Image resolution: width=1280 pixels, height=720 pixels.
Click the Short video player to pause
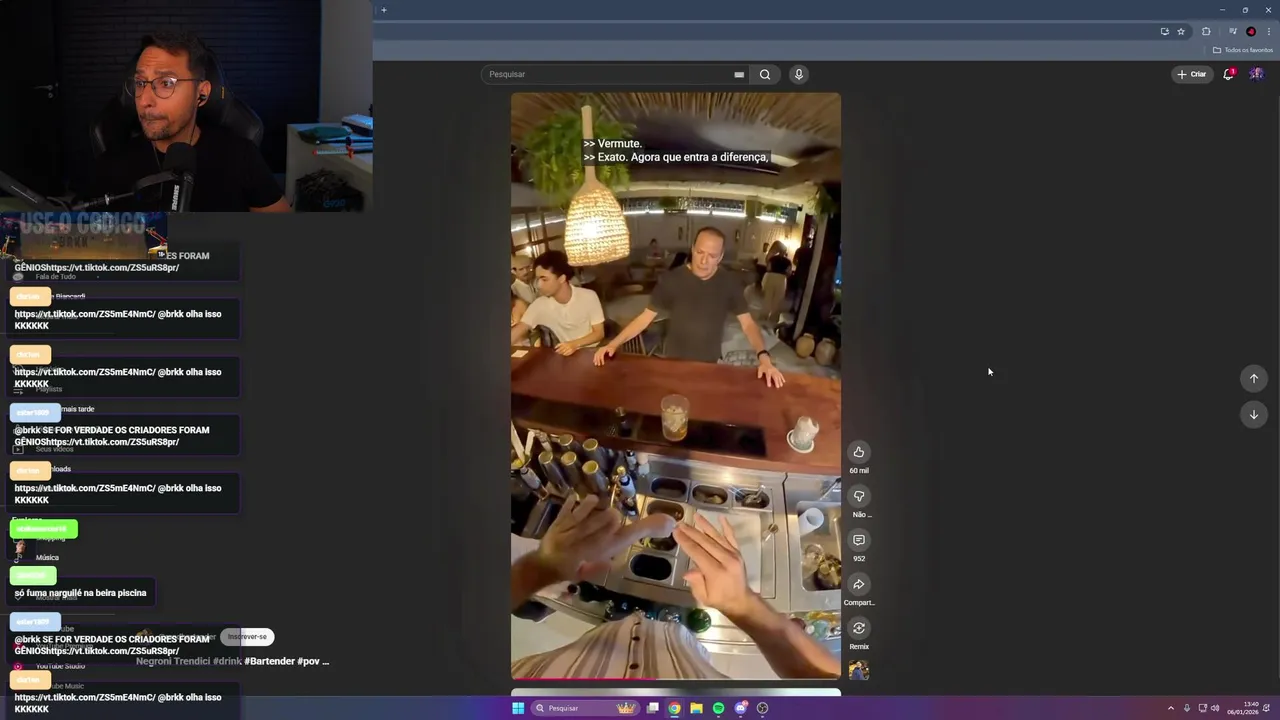pyautogui.click(x=676, y=386)
